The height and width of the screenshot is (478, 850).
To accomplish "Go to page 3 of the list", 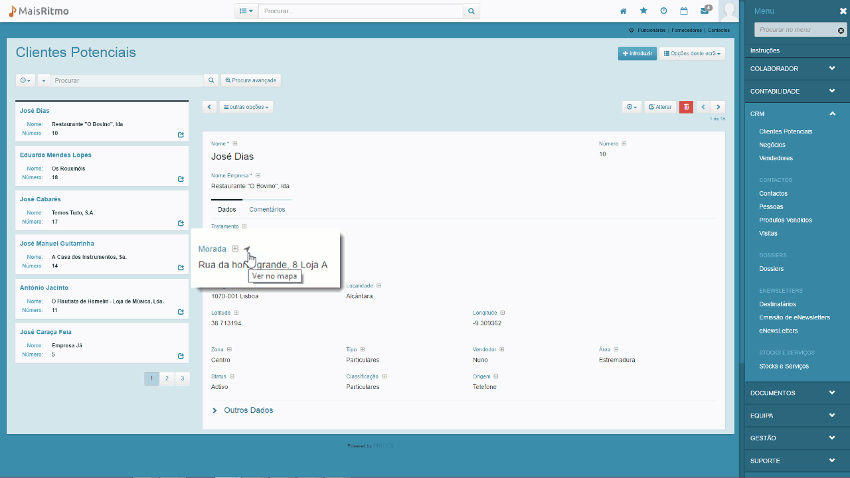I will pos(182,378).
